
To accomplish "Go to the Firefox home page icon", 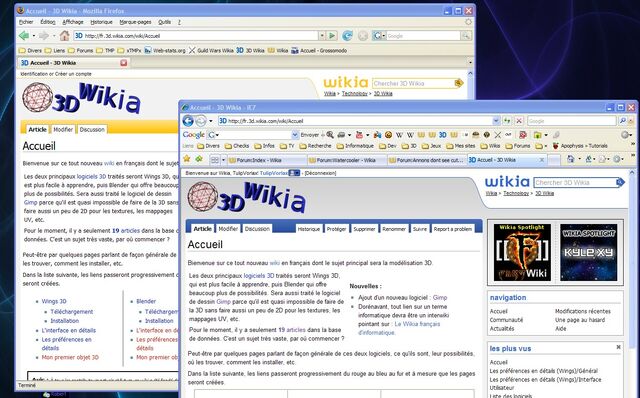I will point(64,36).
